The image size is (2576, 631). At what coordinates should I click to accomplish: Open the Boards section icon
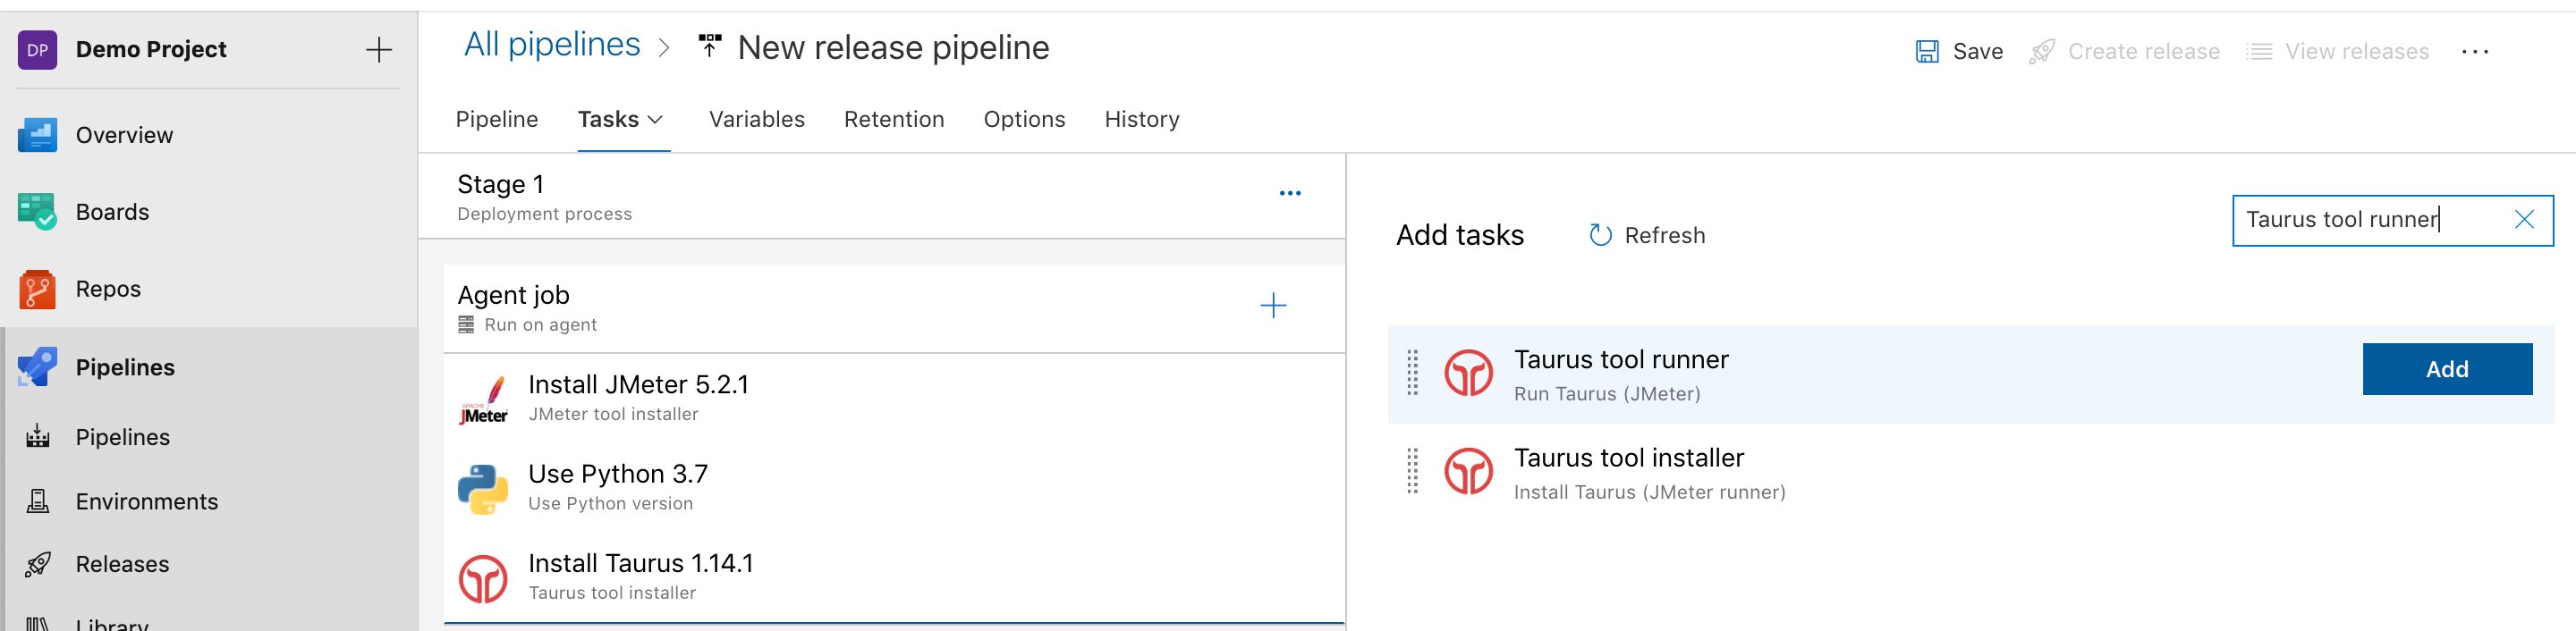(37, 212)
